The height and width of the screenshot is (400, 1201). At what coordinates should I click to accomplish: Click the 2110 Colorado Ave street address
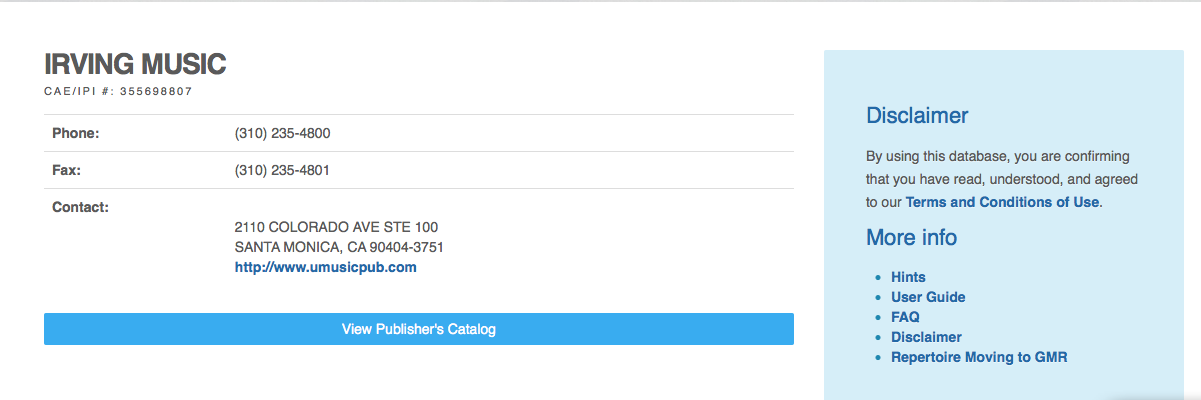point(336,227)
